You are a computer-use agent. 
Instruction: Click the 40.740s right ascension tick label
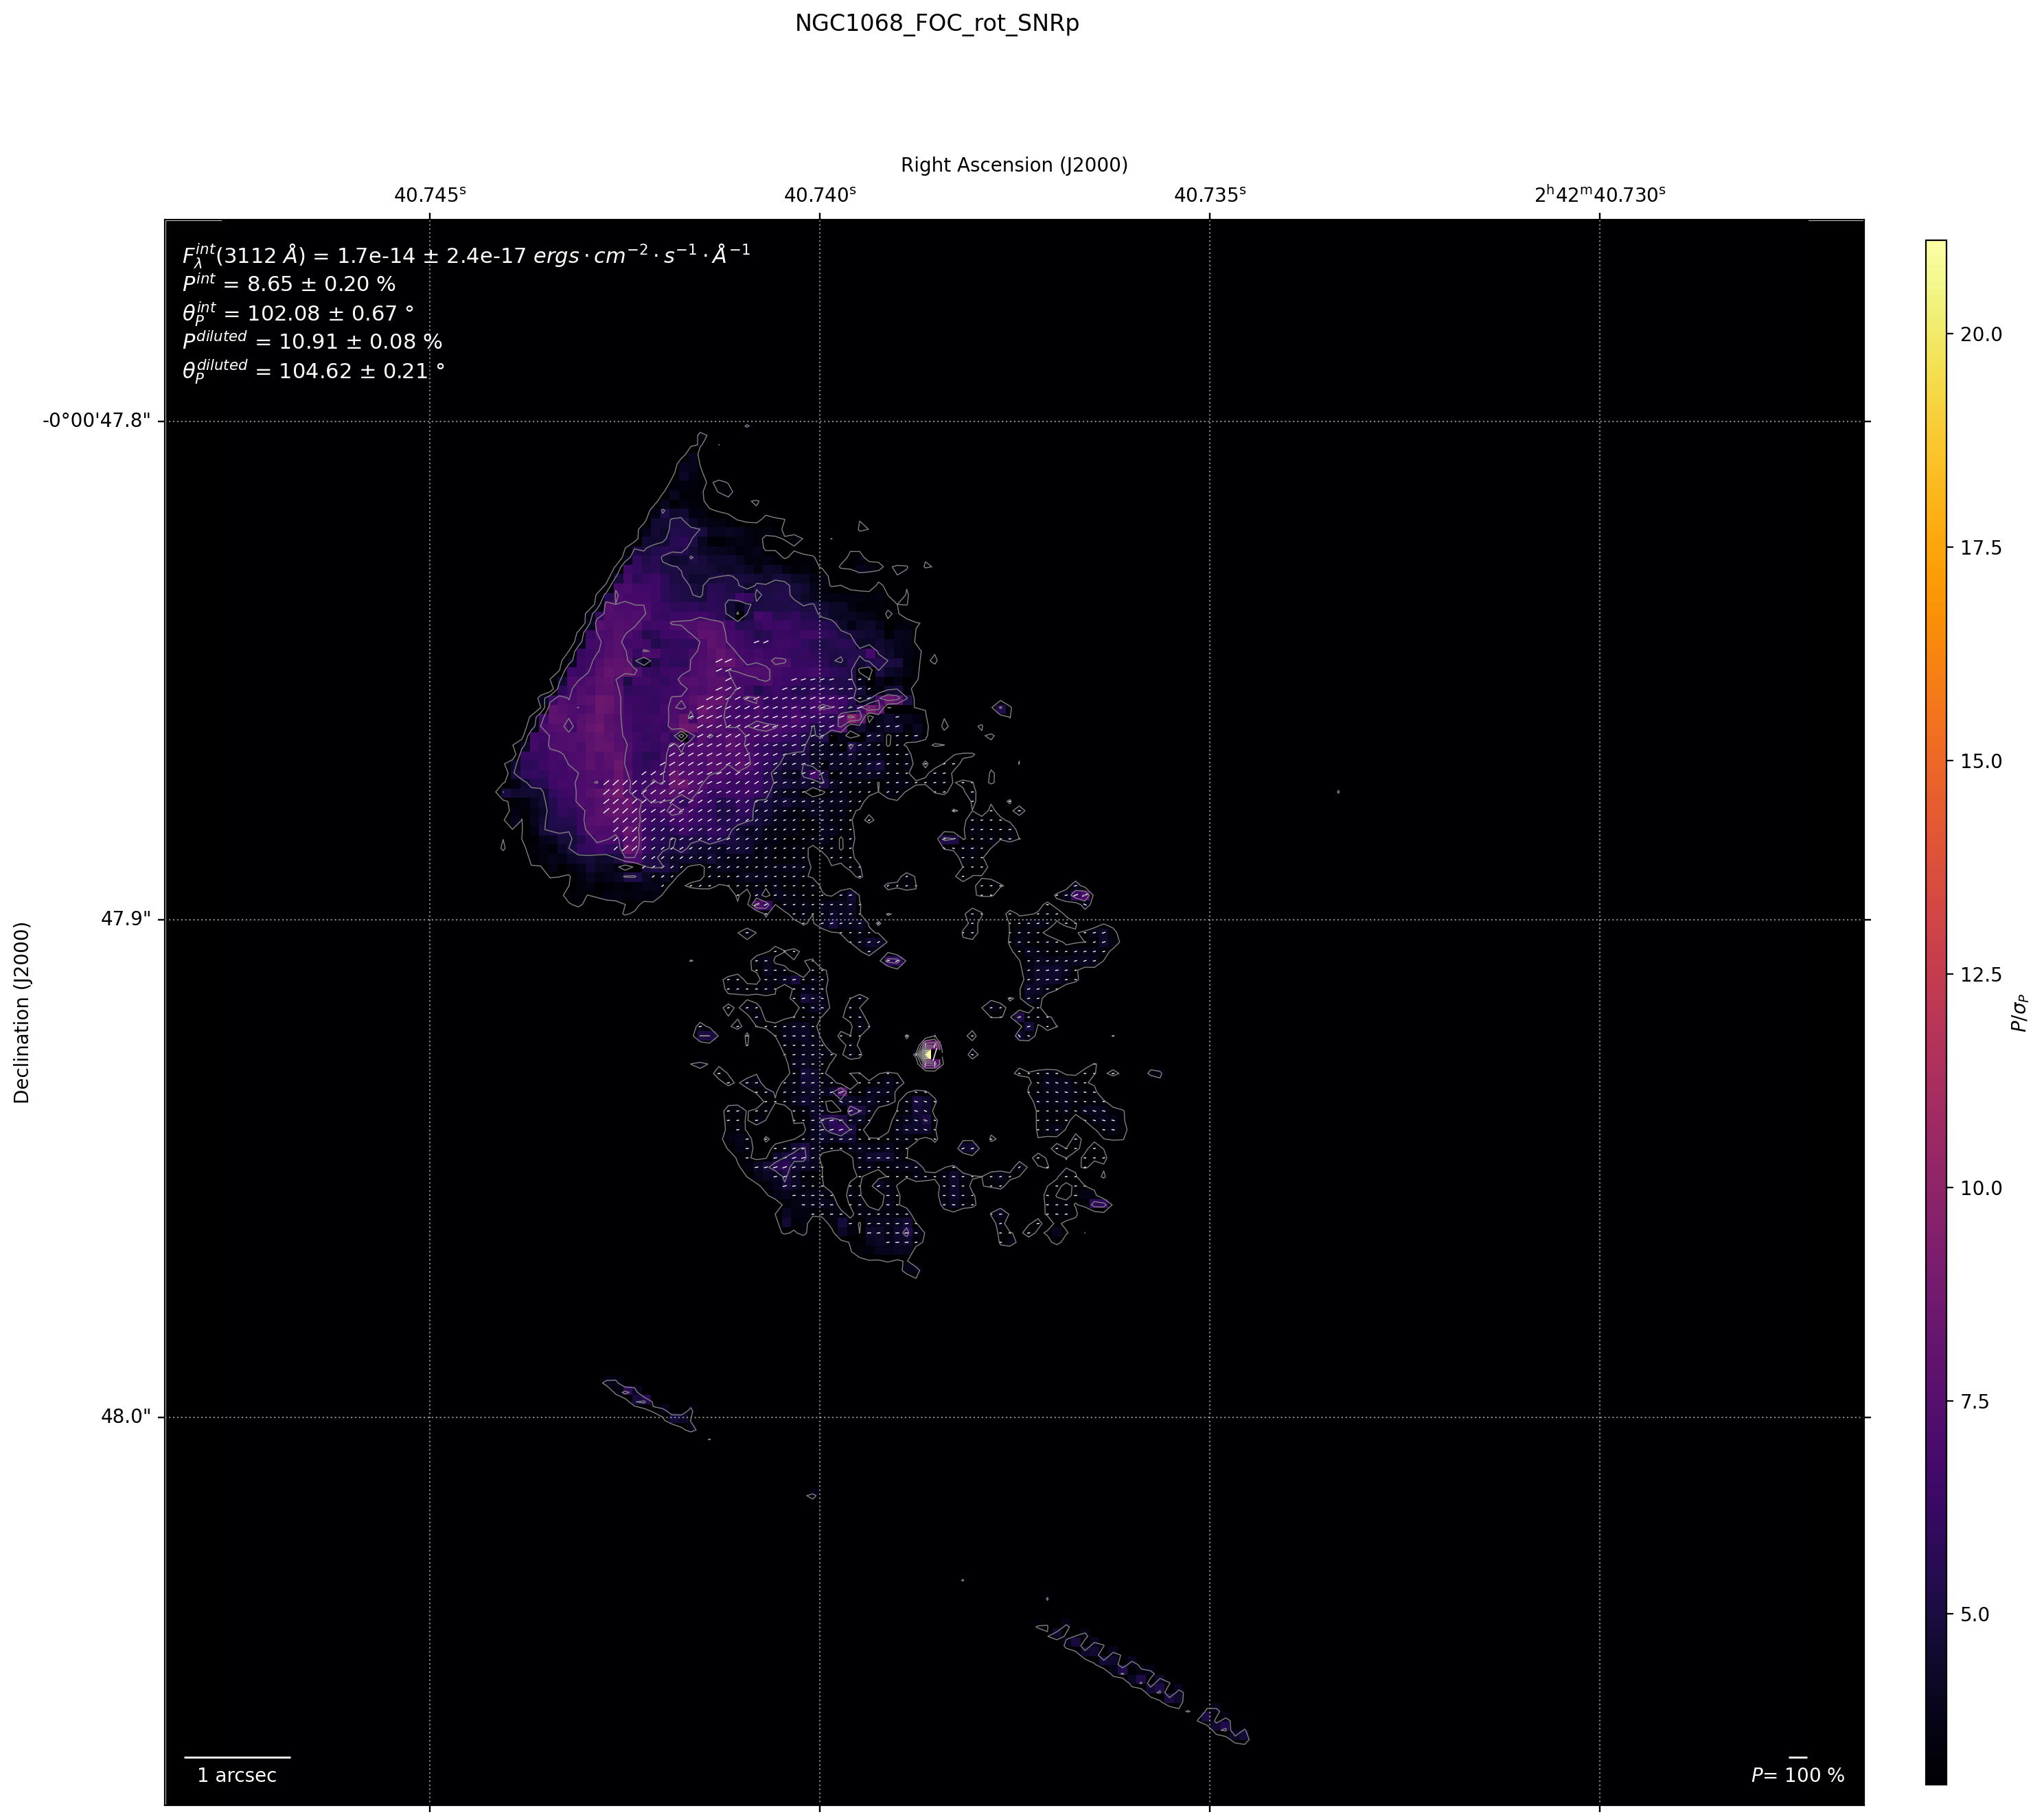819,195
